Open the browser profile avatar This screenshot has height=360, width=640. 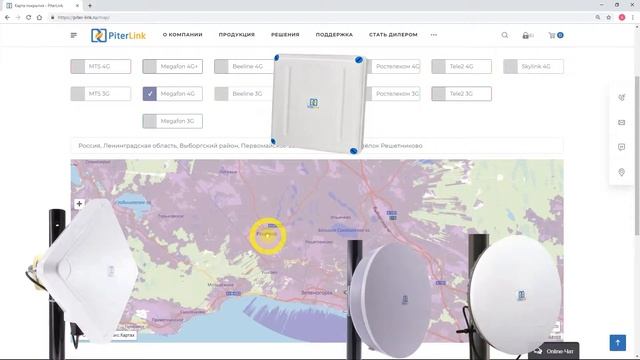pos(622,18)
